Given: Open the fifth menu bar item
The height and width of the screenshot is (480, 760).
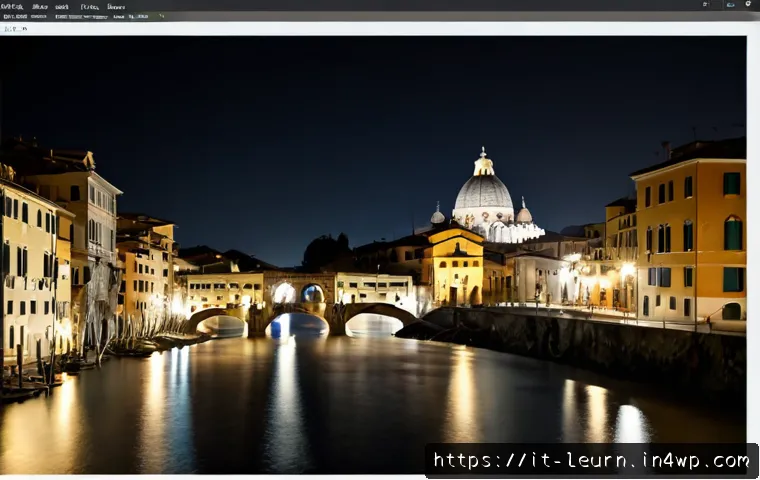Looking at the screenshot, I should click(x=116, y=7).
